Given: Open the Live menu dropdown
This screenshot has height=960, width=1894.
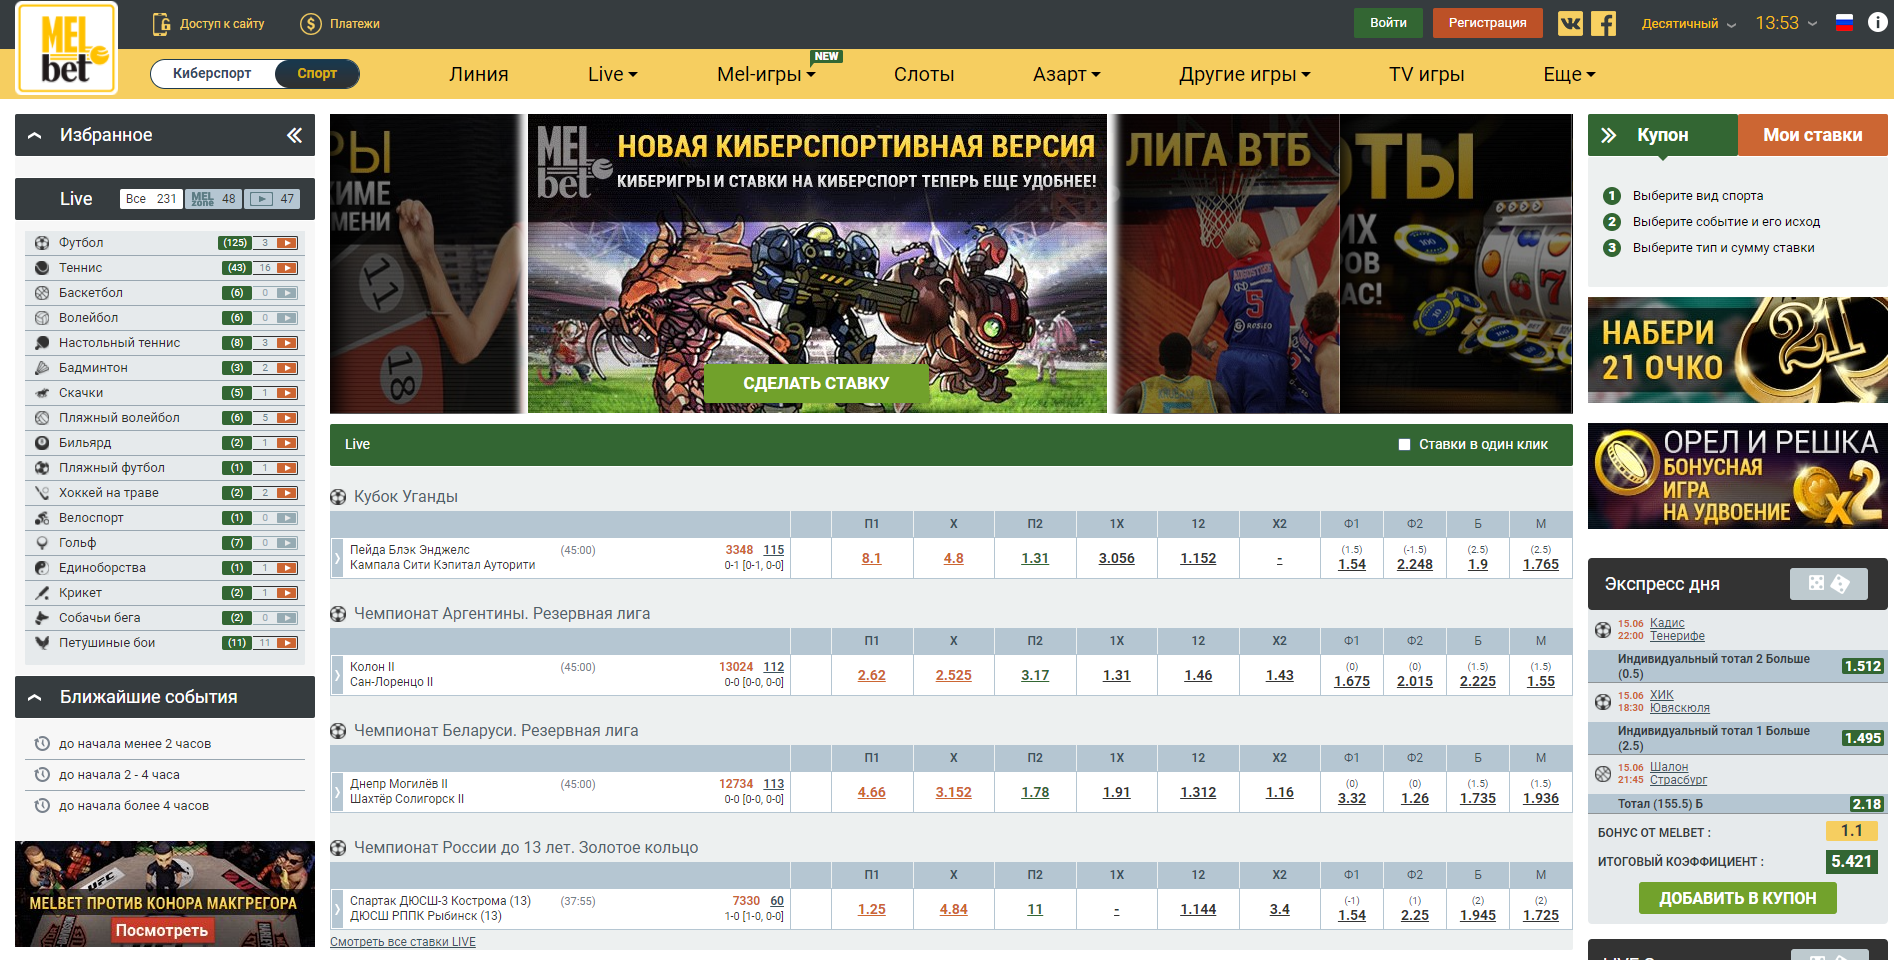Looking at the screenshot, I should click(x=612, y=74).
